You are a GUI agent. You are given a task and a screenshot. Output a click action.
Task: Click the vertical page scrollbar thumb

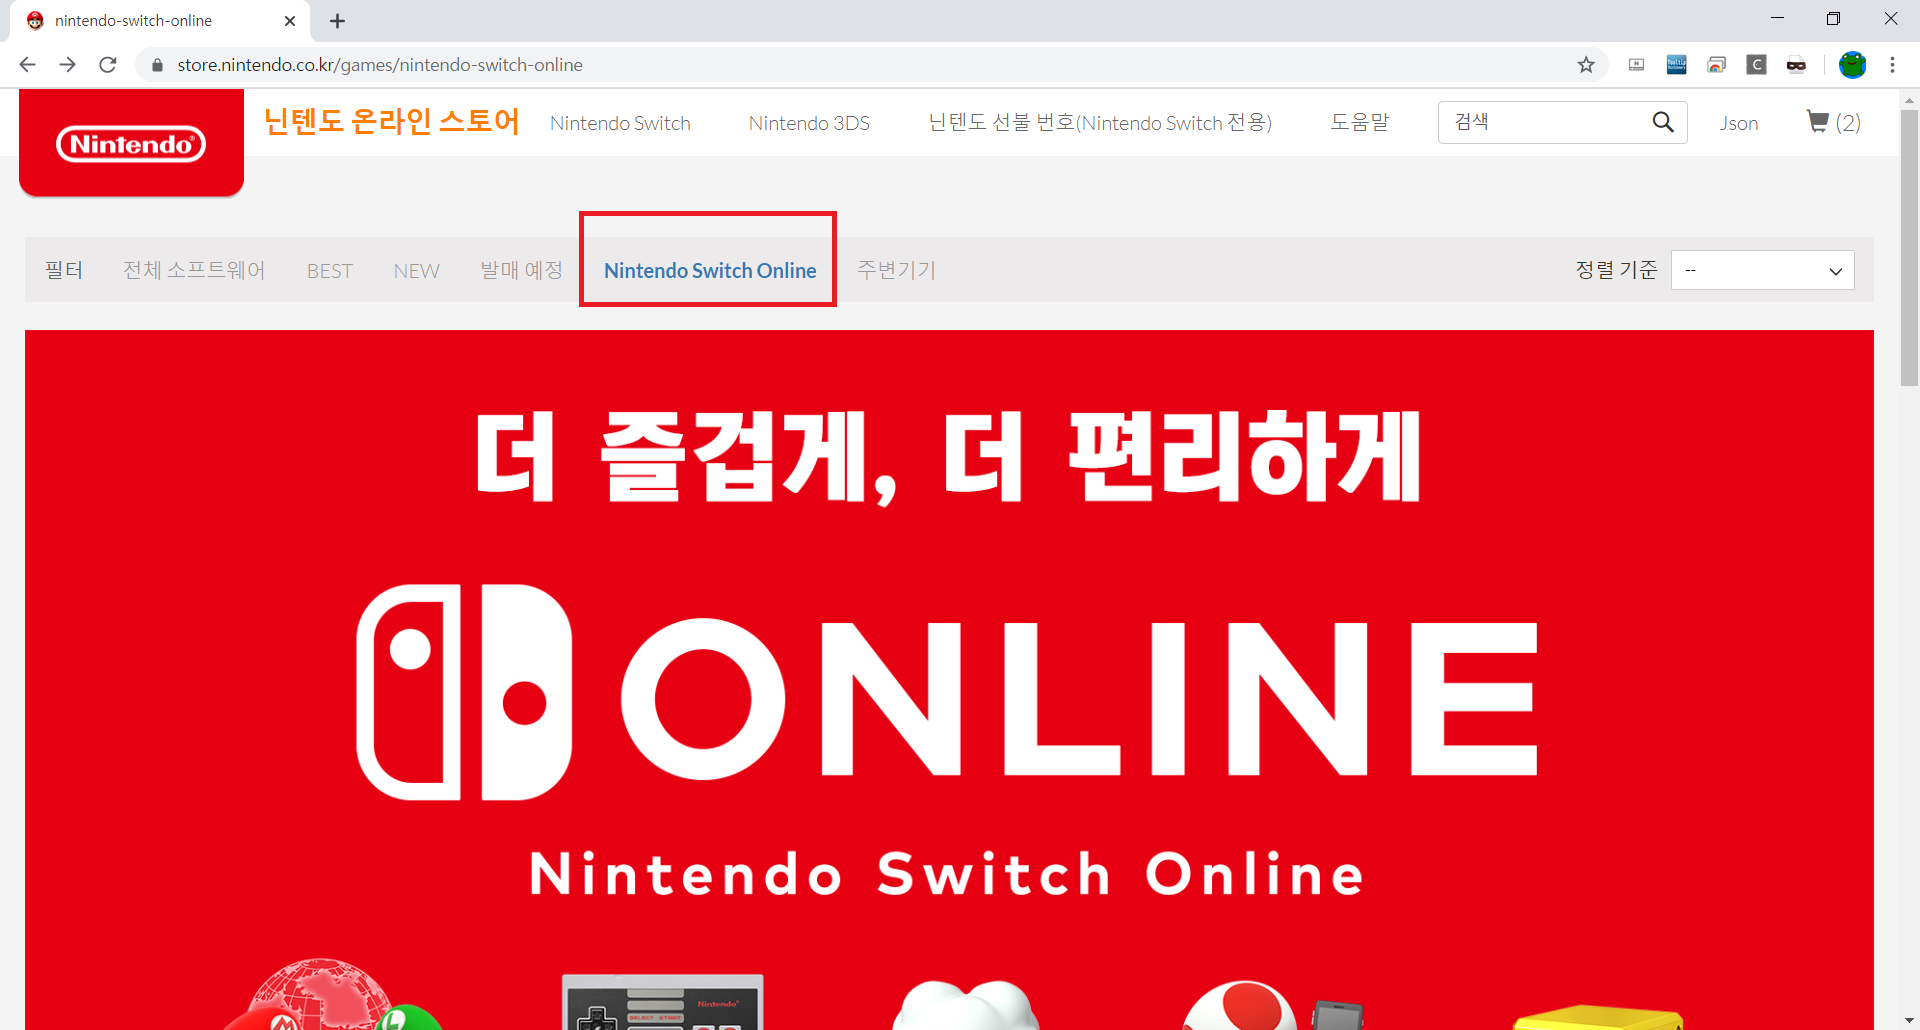point(1909,247)
